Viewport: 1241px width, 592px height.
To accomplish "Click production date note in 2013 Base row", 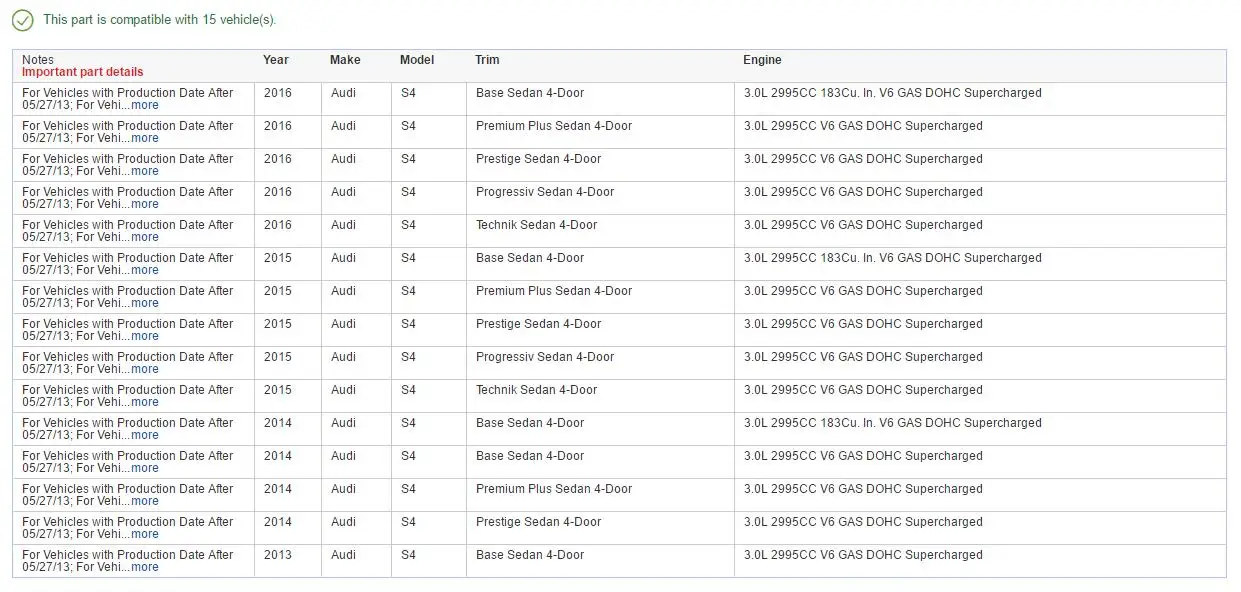I will click(x=127, y=561).
